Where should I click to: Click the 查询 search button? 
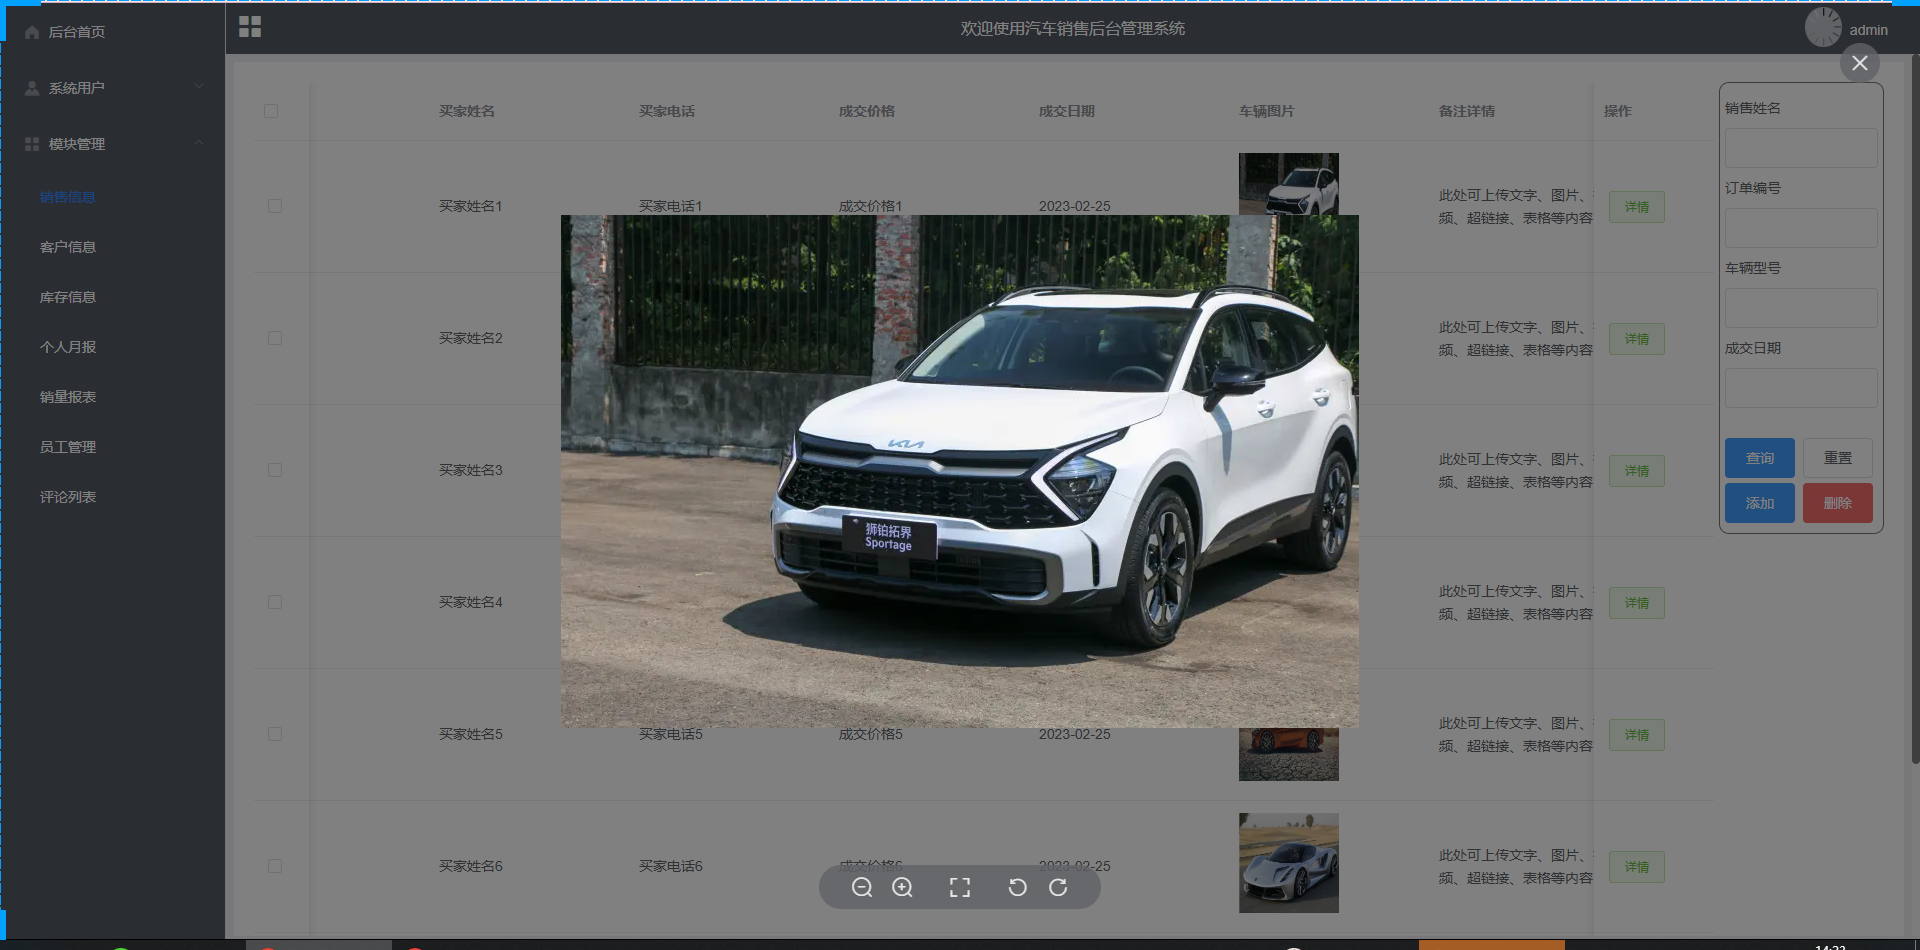[x=1760, y=458]
